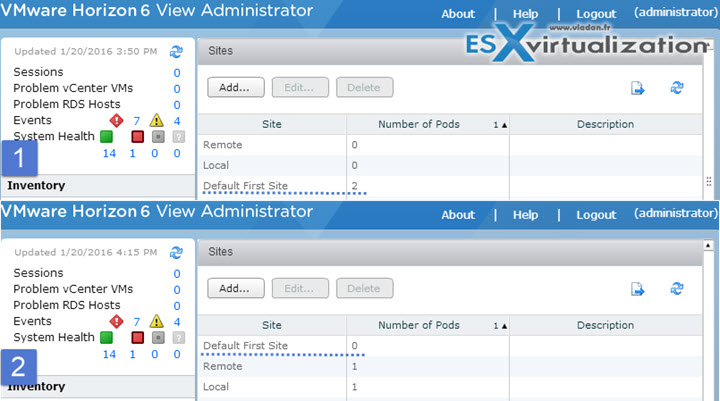Open warning events count 4, top panel
This screenshot has width=720, height=401.
pos(177,121)
